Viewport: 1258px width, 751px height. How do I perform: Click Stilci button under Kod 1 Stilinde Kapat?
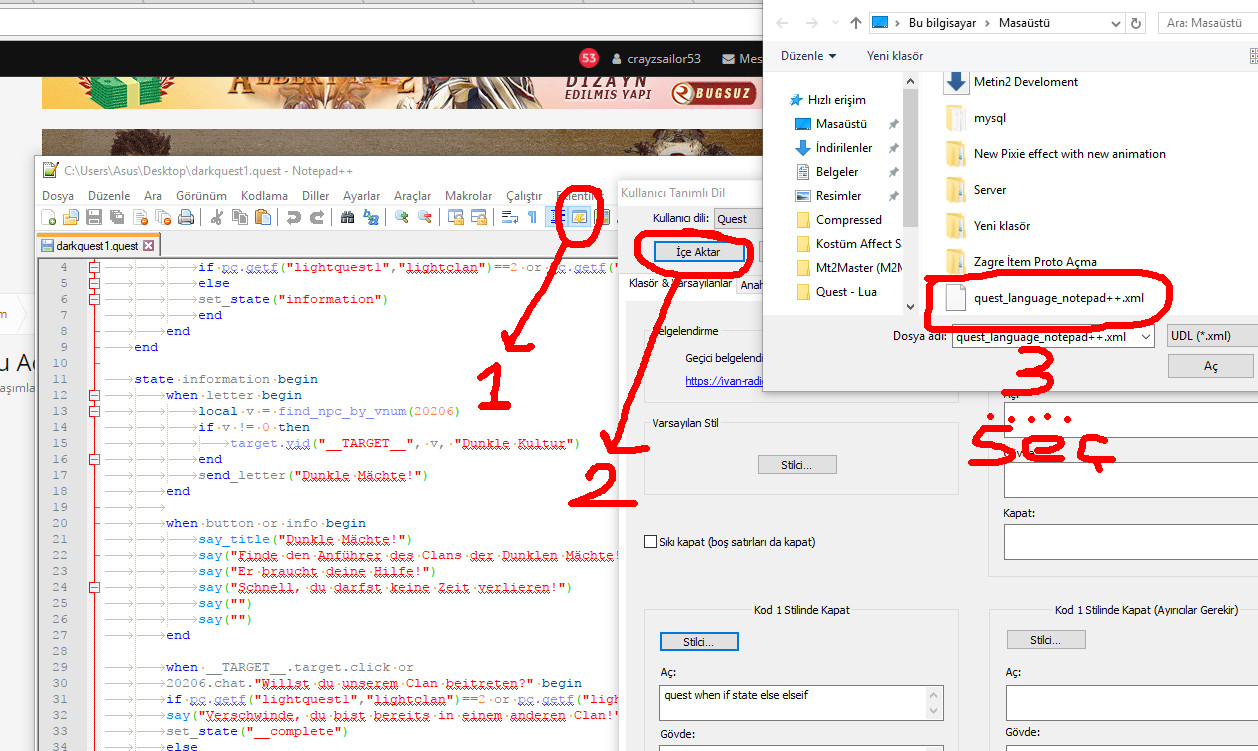(x=699, y=641)
